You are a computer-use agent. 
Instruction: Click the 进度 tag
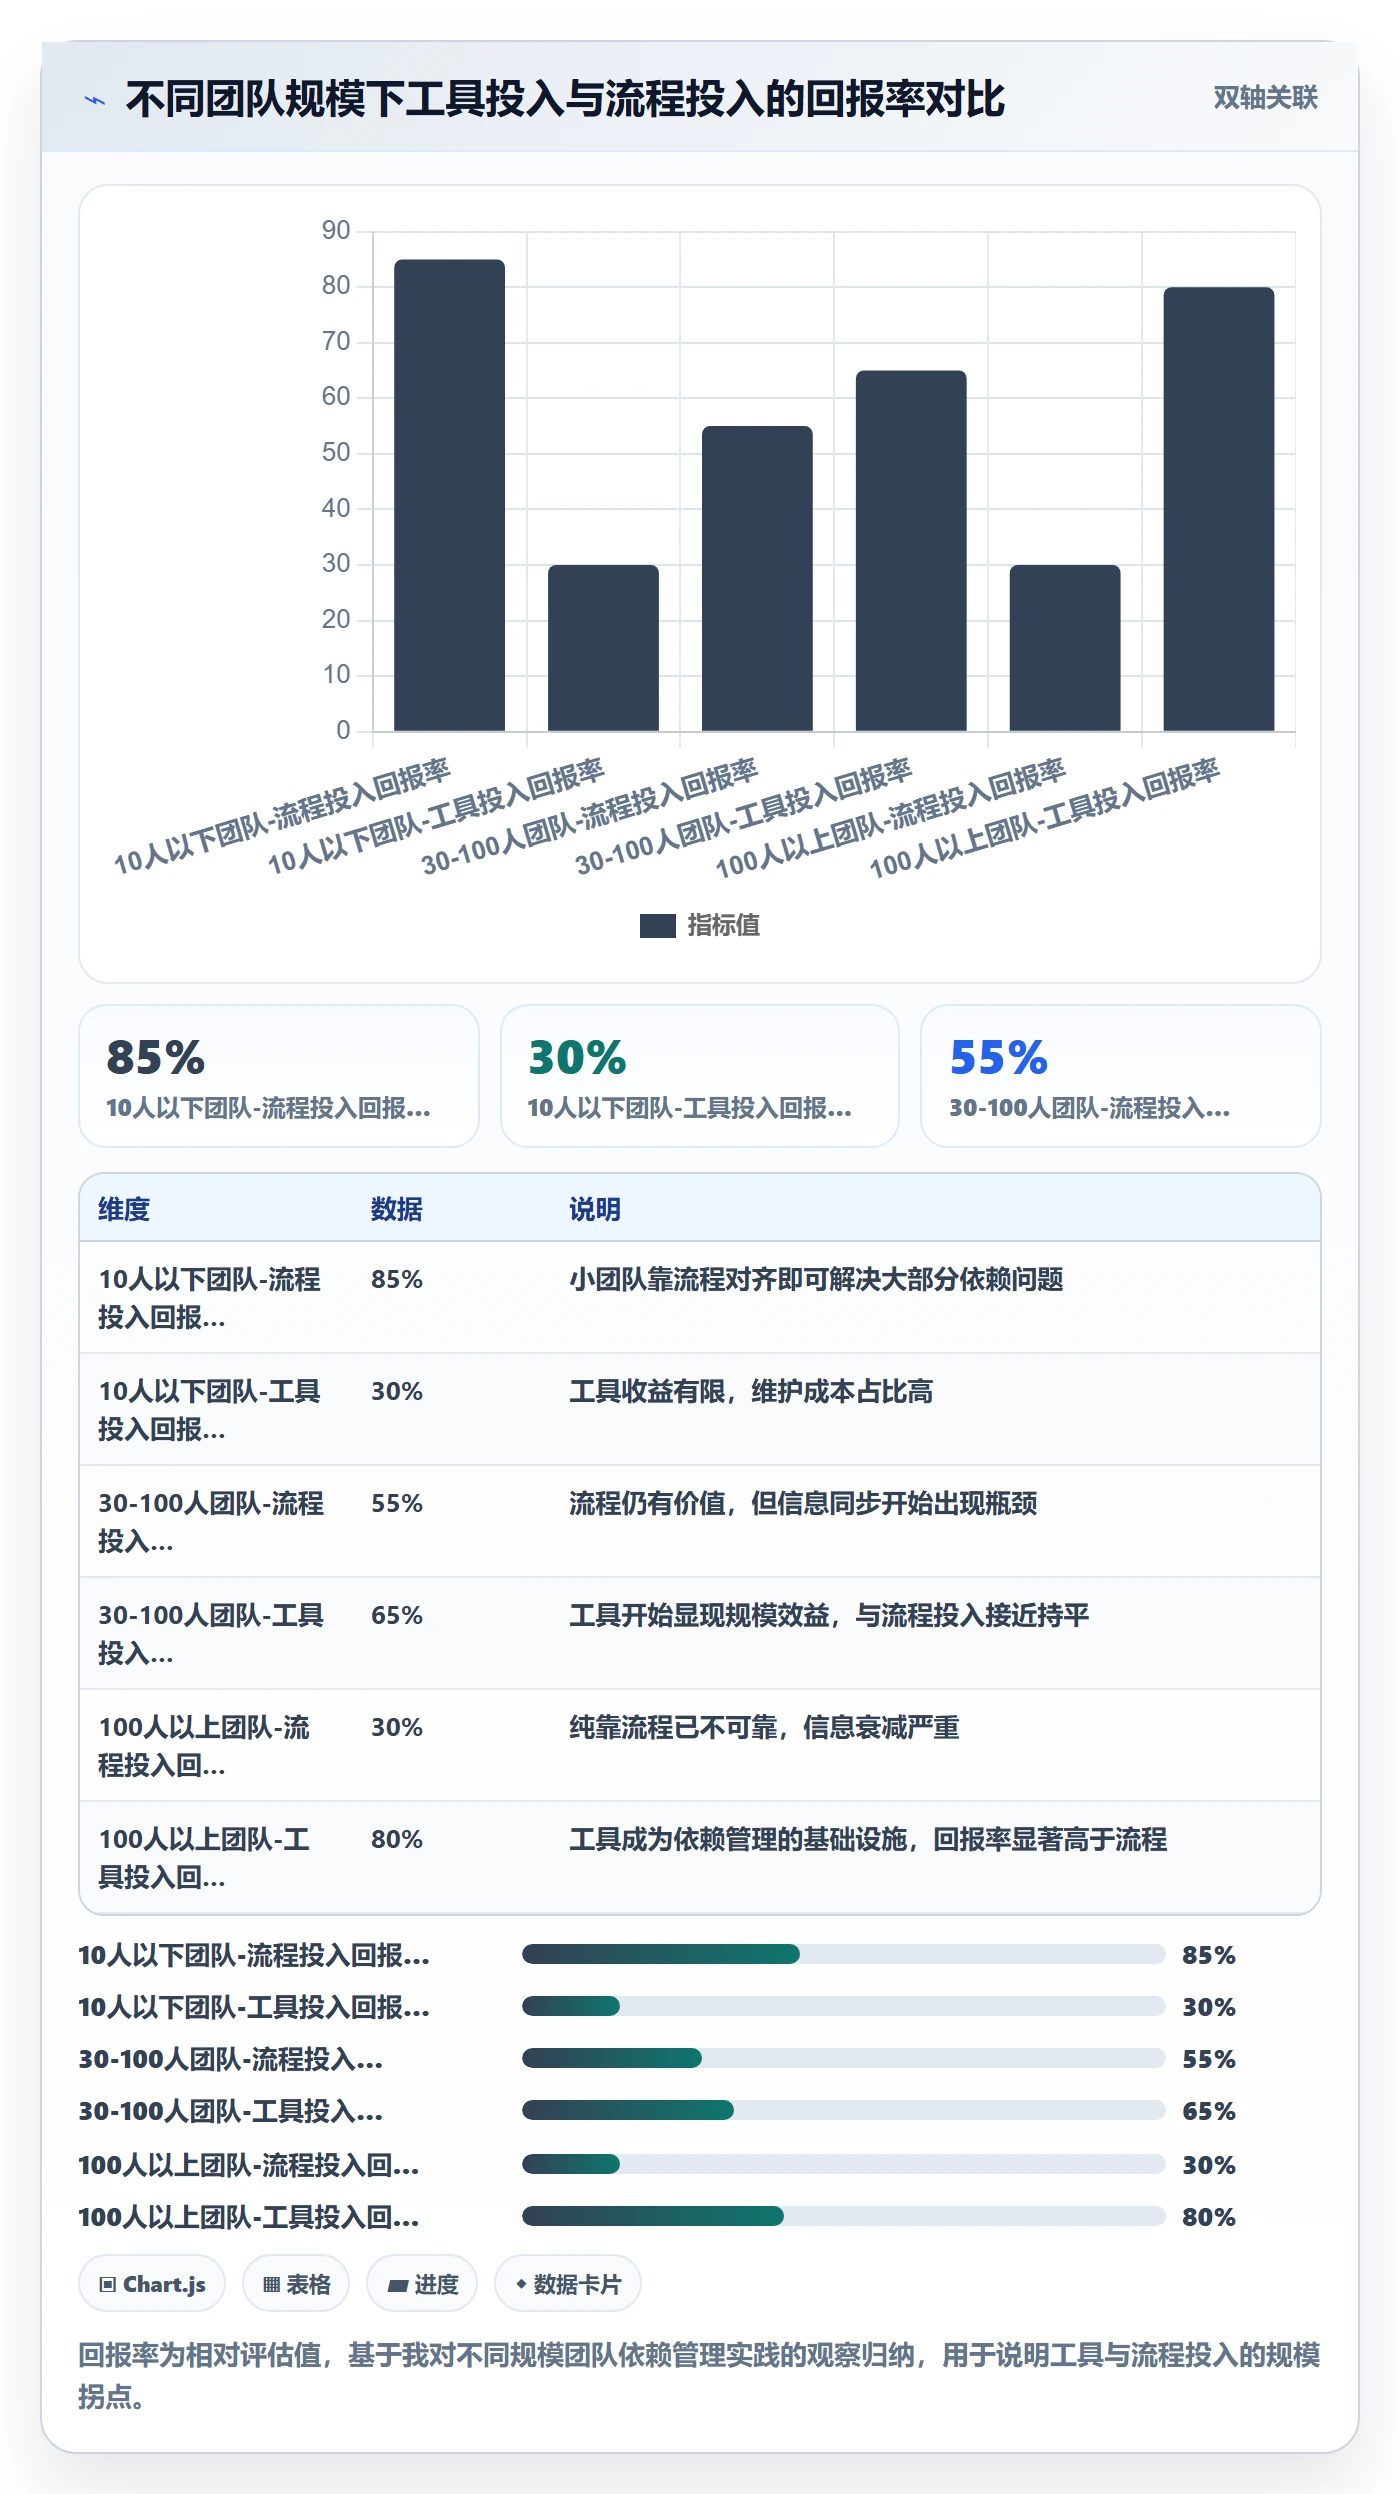(422, 2284)
